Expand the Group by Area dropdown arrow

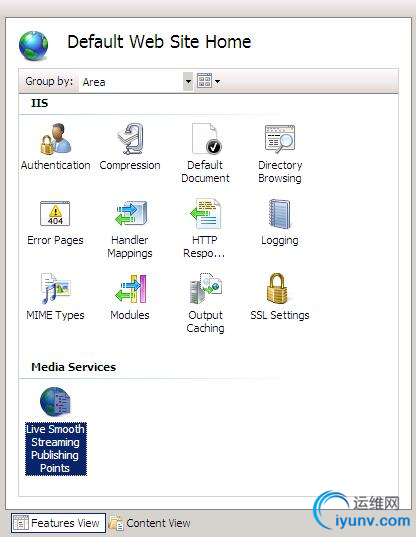[188, 82]
